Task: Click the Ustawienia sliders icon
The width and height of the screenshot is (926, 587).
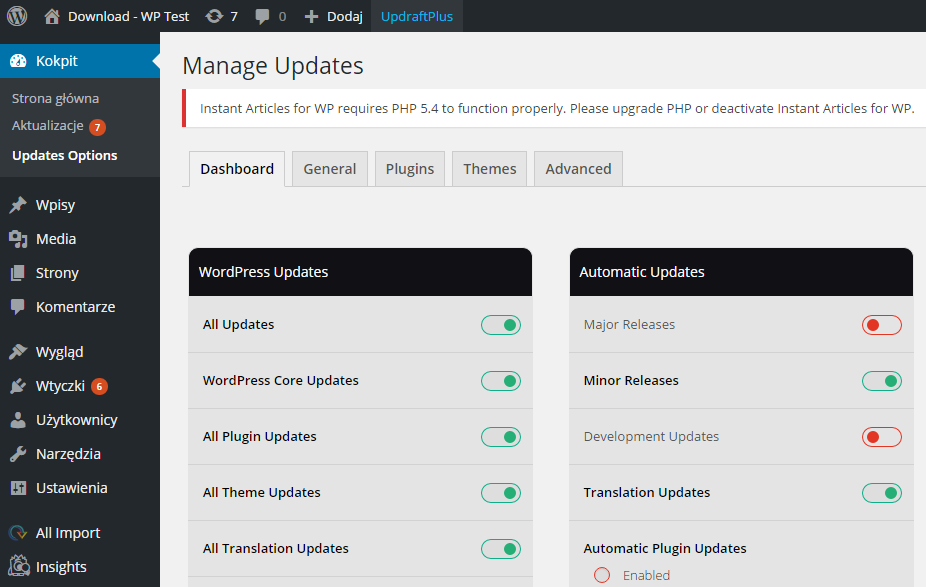Action: [x=18, y=488]
